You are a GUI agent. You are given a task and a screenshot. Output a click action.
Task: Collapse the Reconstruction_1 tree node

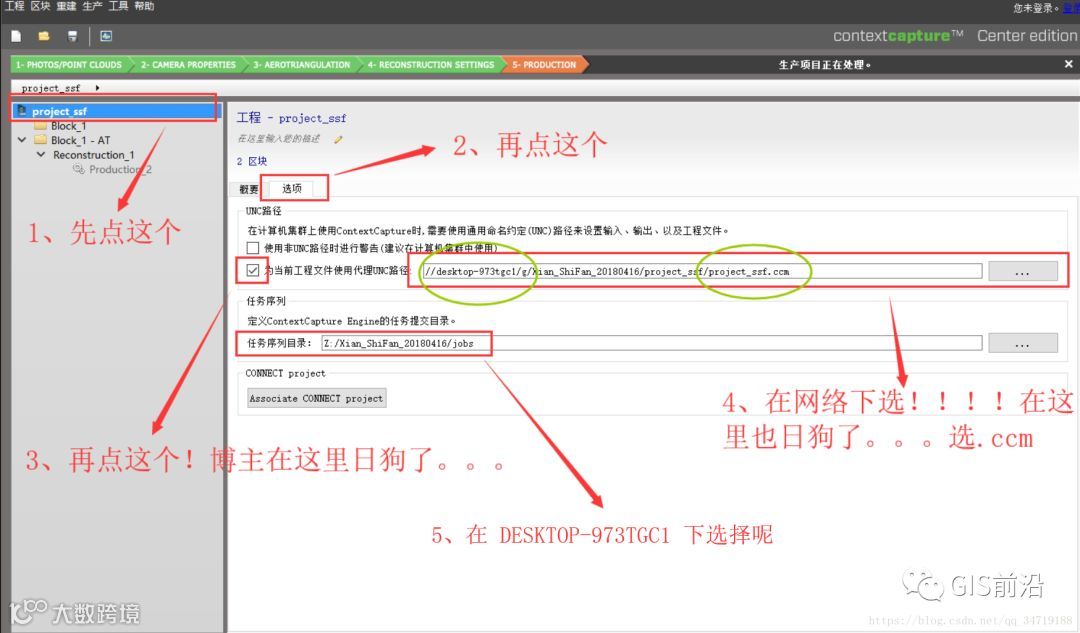tap(41, 155)
